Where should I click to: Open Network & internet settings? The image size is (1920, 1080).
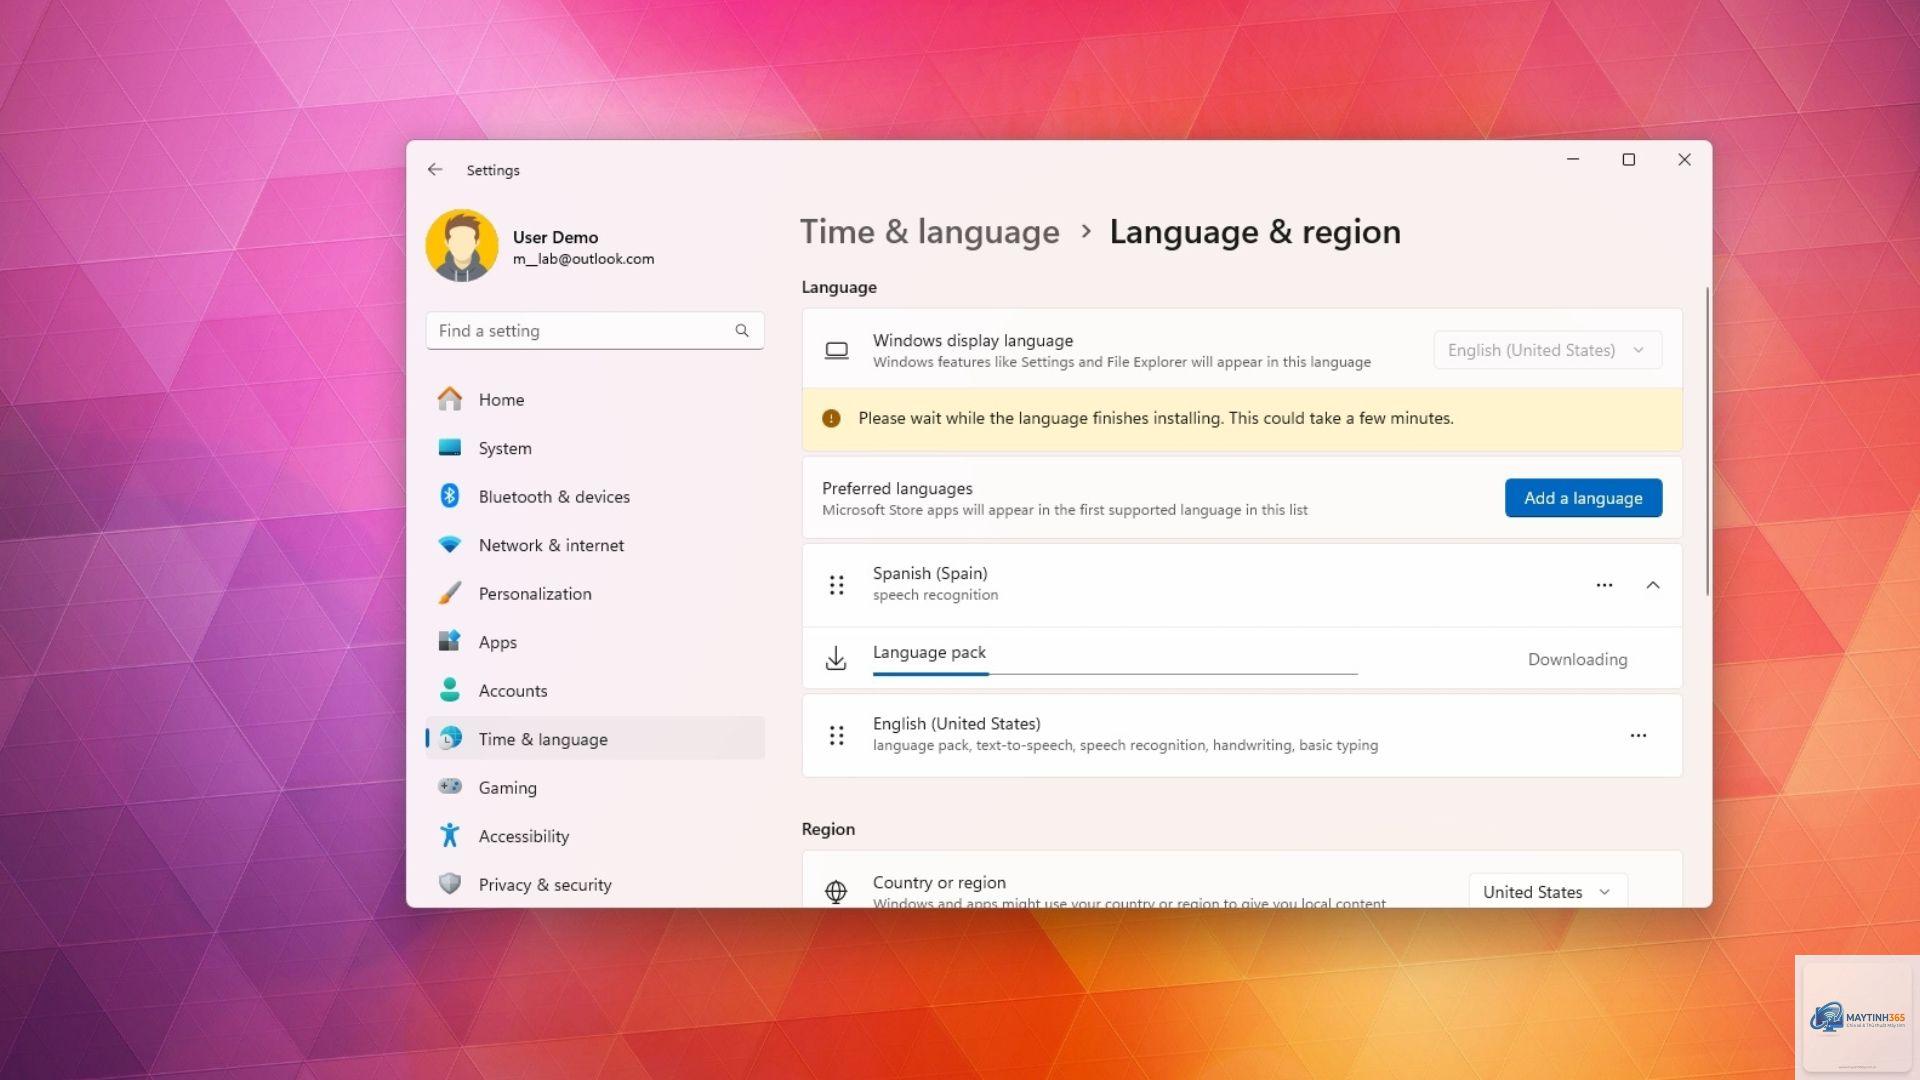point(595,545)
